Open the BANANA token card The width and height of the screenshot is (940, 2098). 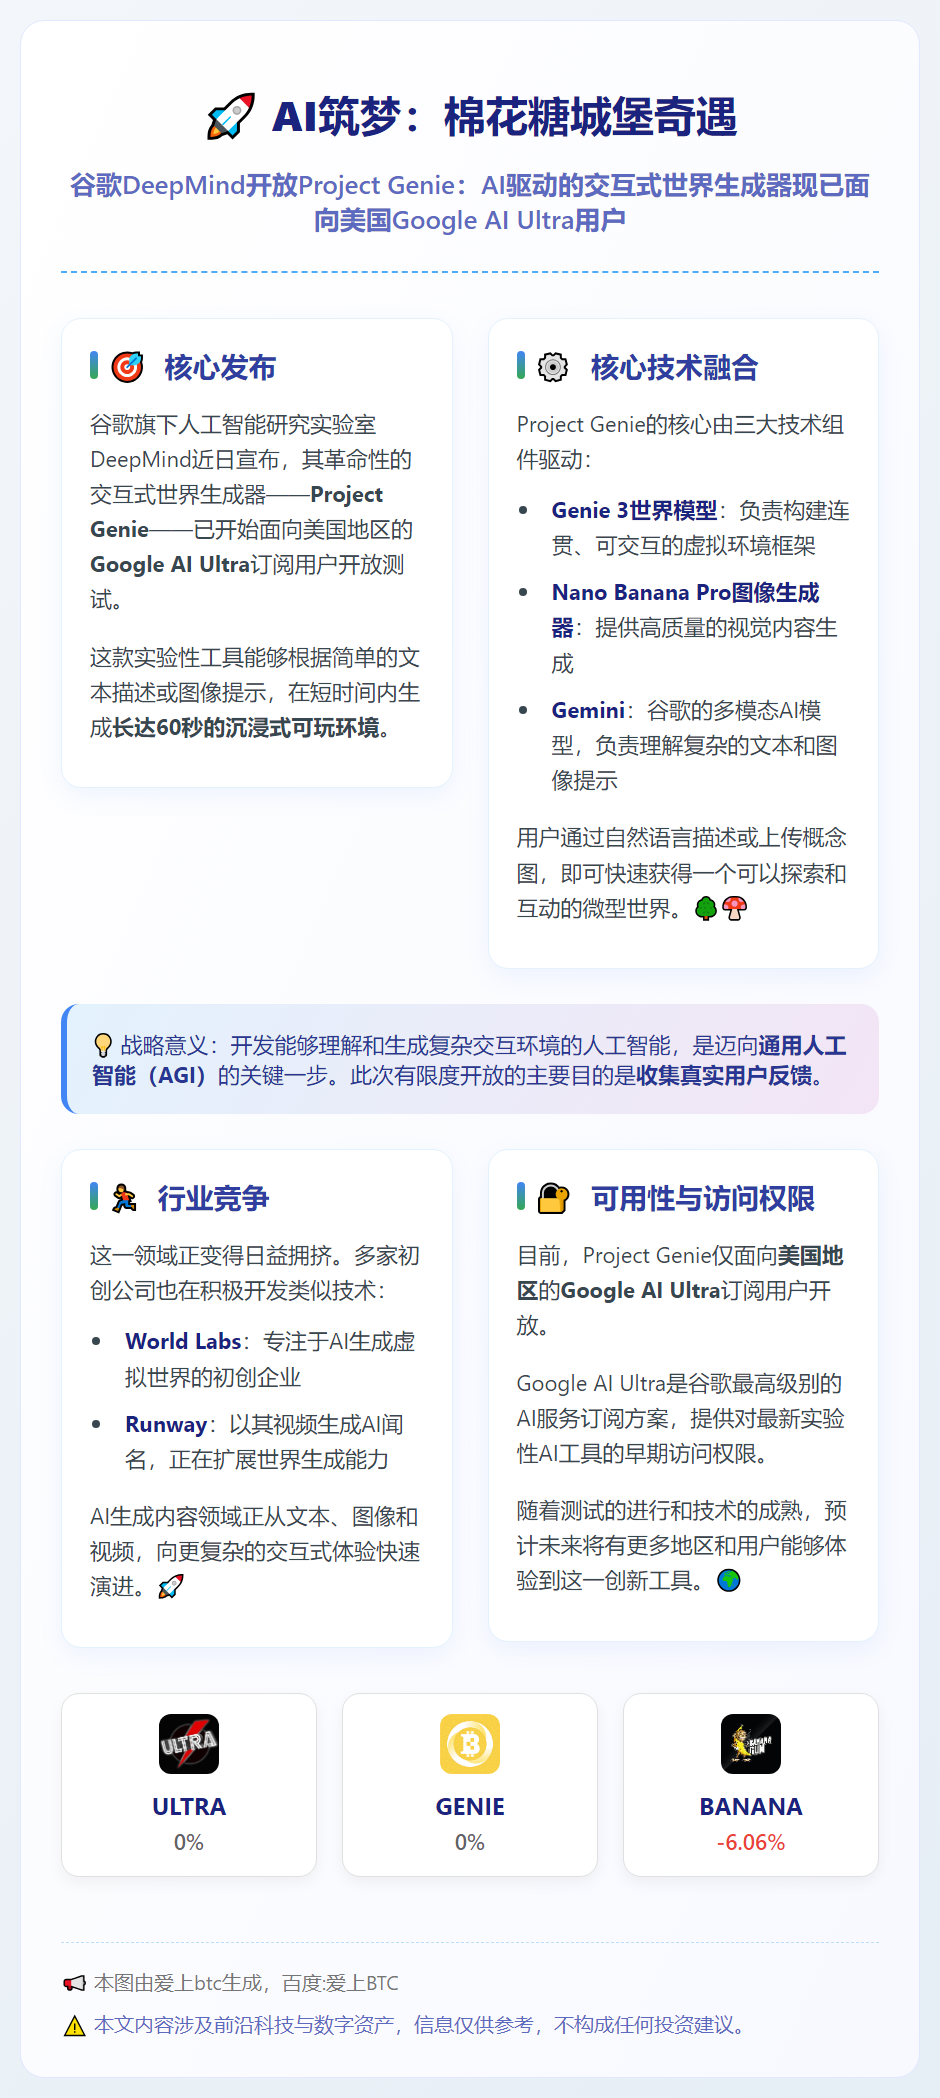tap(751, 1785)
